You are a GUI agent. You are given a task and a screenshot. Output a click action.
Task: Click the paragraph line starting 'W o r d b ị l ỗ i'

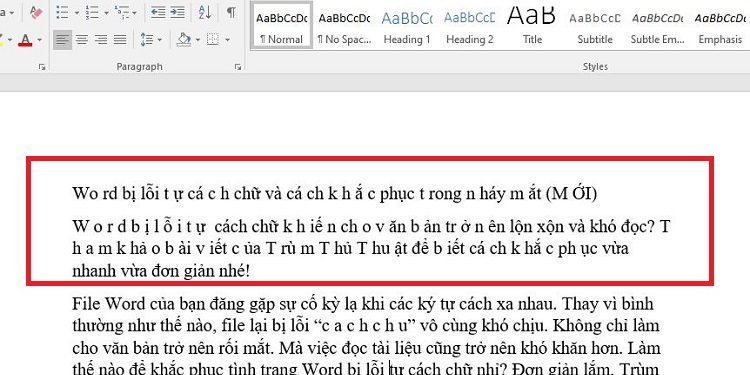[x=371, y=227]
